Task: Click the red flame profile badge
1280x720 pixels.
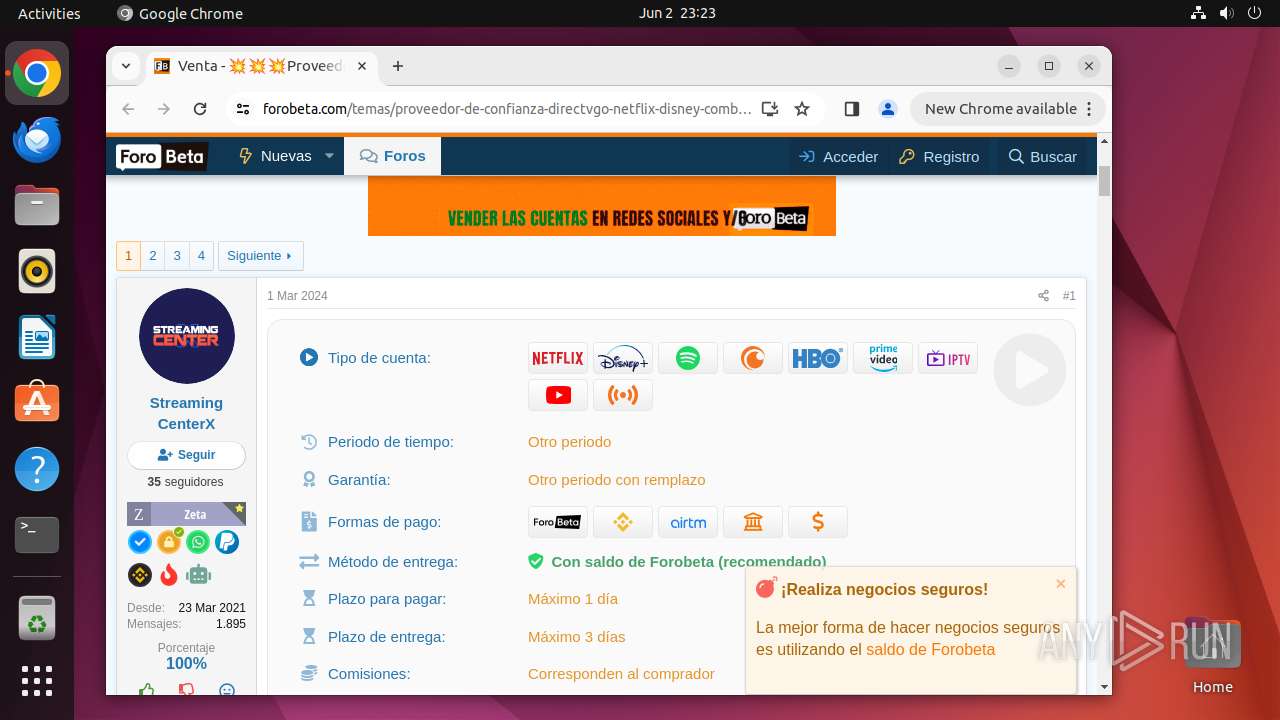Action: (x=169, y=575)
